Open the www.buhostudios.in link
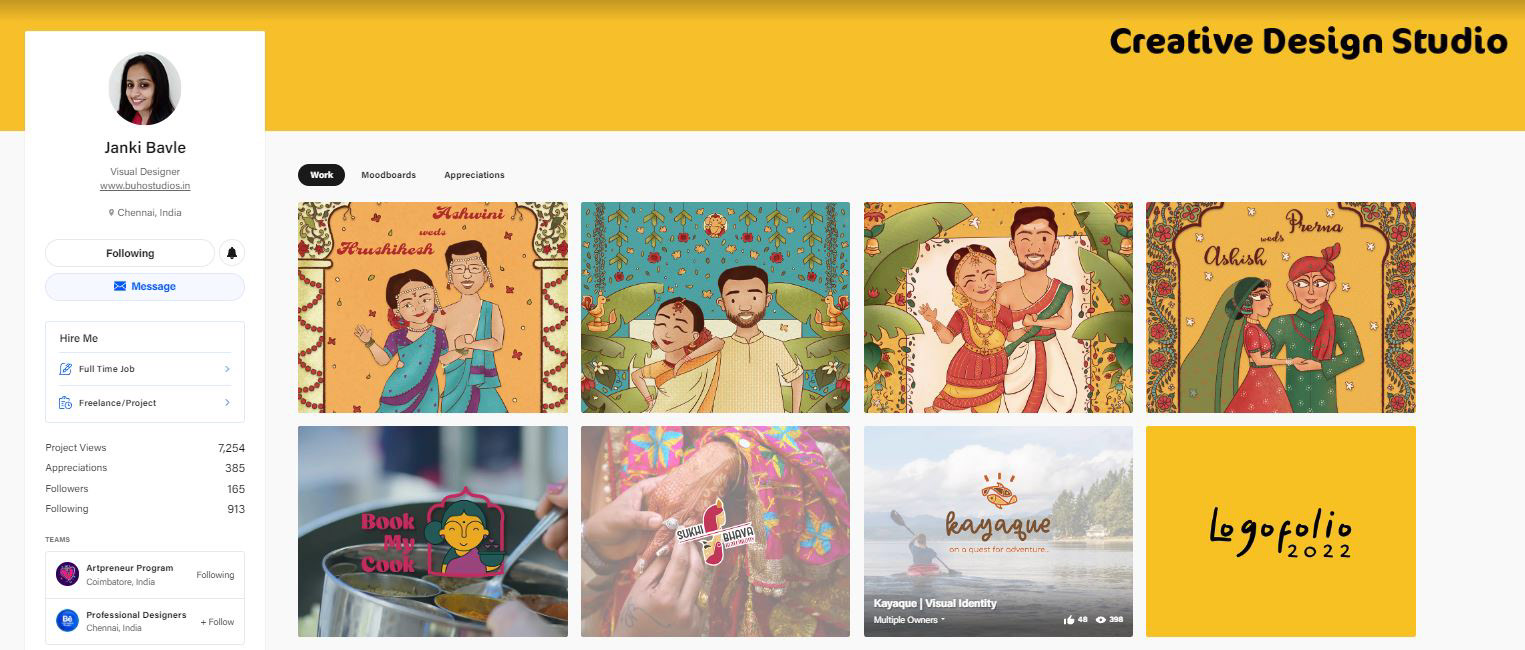1525x650 pixels. coord(145,186)
